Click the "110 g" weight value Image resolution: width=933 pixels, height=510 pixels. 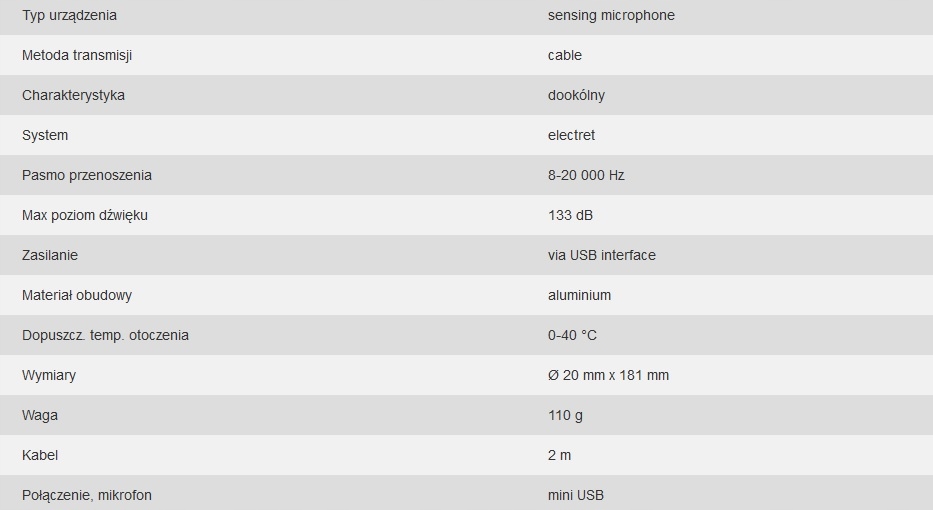[565, 415]
